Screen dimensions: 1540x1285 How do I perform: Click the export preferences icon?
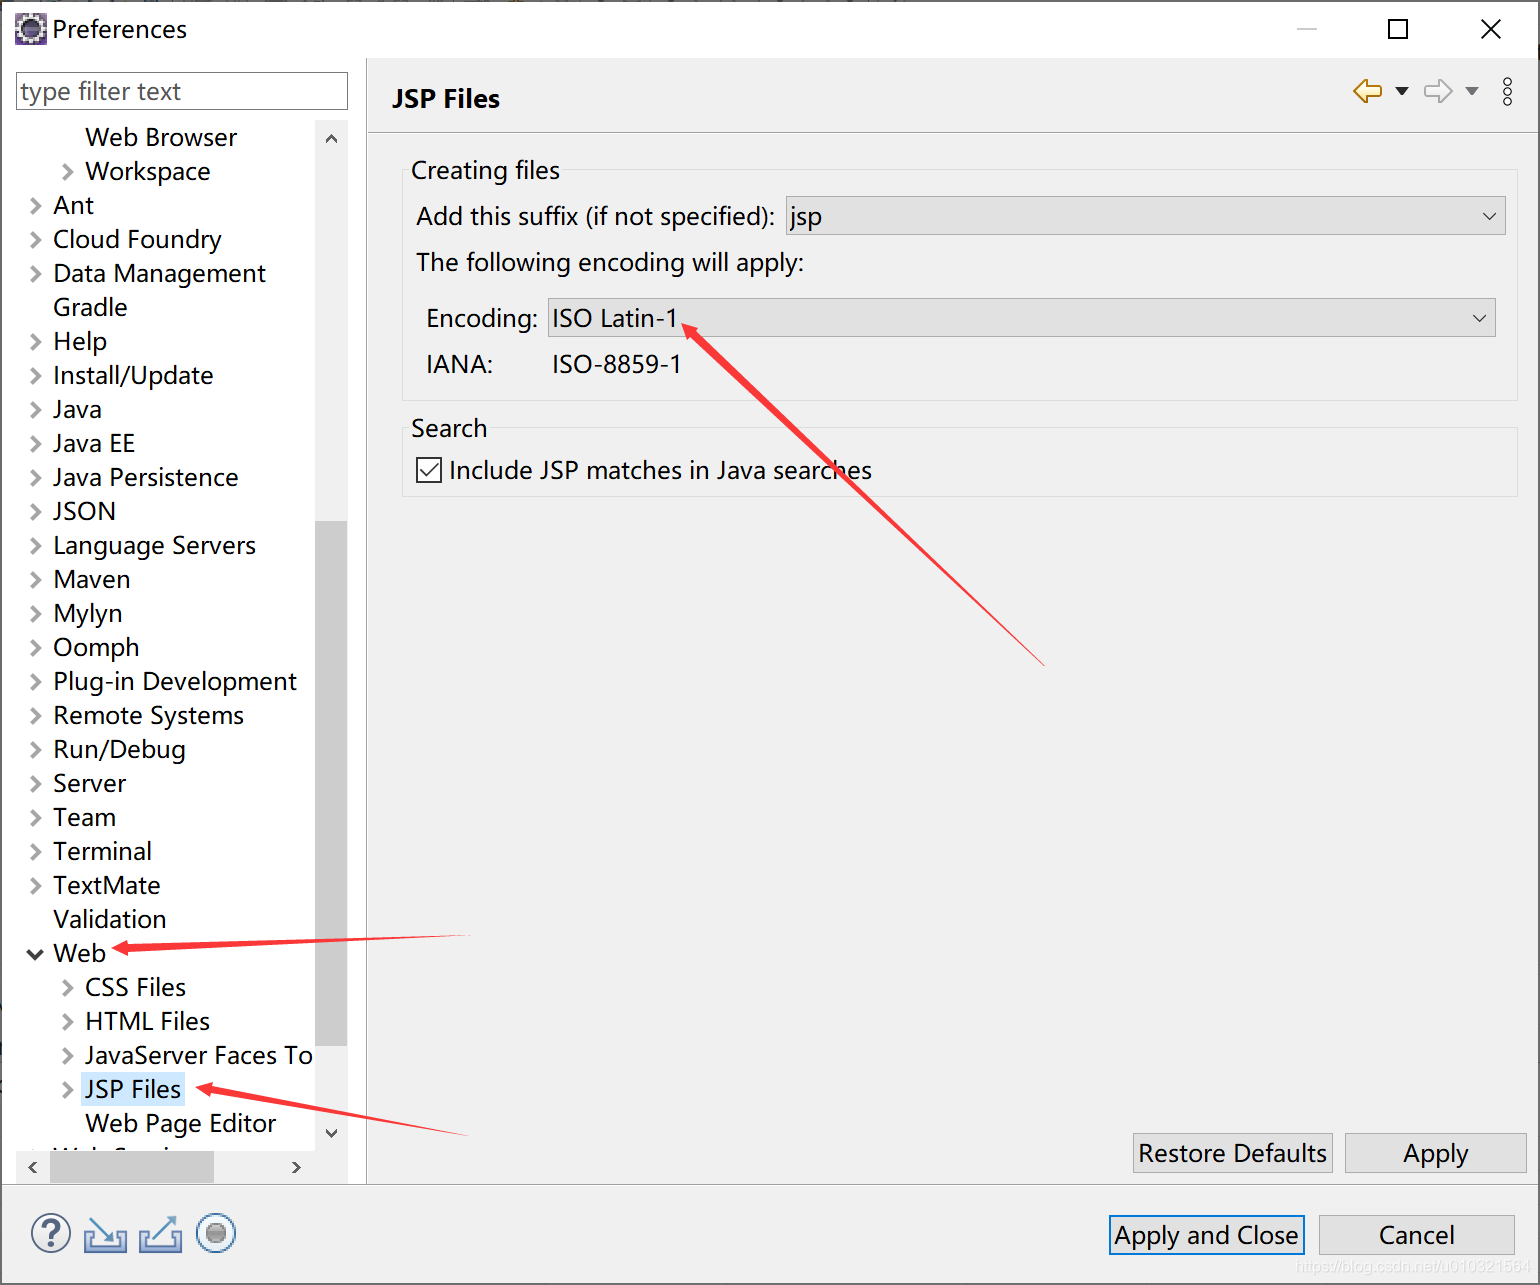(160, 1233)
